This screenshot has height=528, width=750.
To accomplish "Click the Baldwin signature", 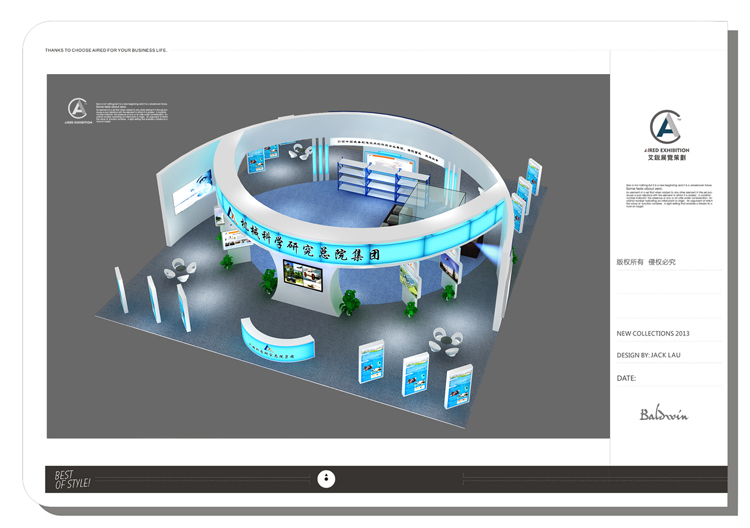I will pyautogui.click(x=664, y=413).
